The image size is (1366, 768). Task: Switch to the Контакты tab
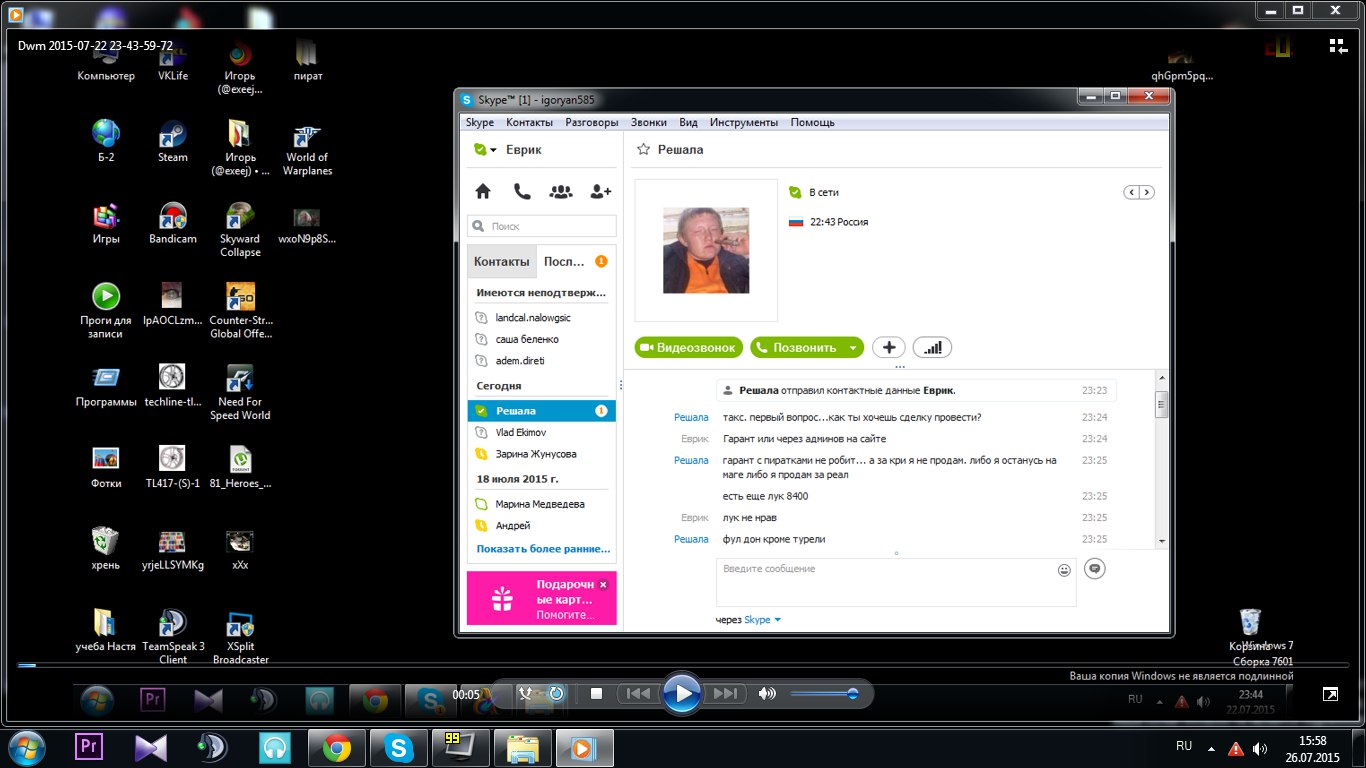pyautogui.click(x=502, y=262)
